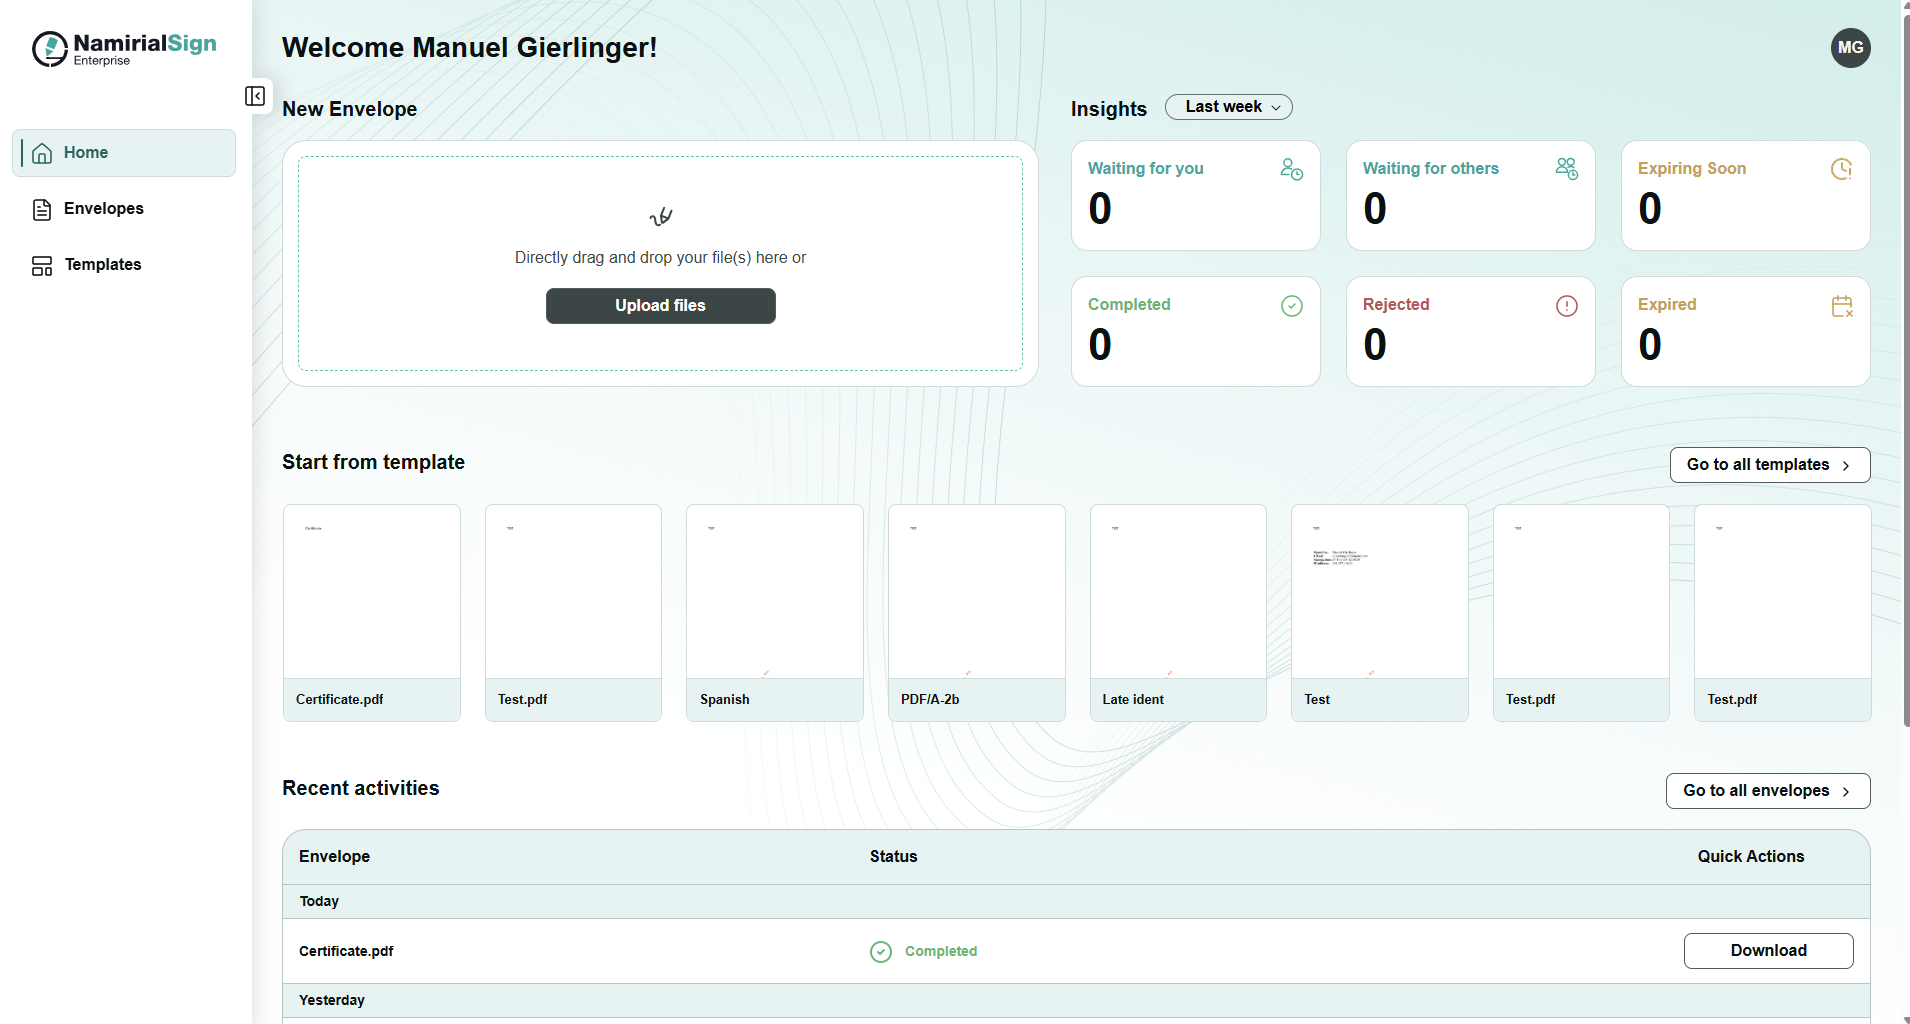
Task: Go to all envelopes
Action: (x=1767, y=791)
